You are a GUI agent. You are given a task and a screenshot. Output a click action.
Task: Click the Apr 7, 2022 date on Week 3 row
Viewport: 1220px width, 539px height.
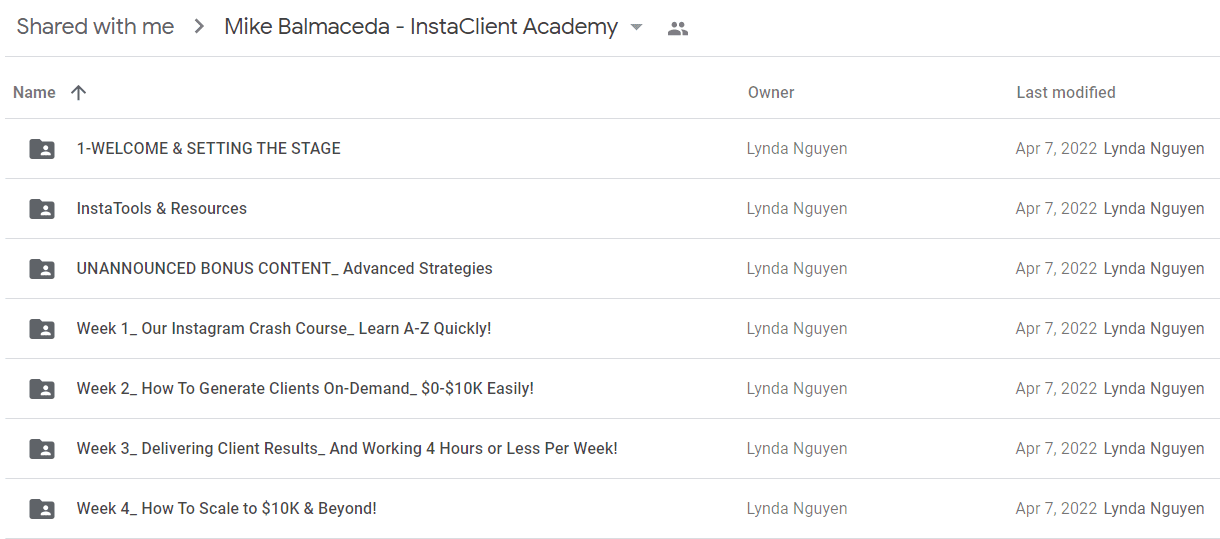pyautogui.click(x=1056, y=448)
